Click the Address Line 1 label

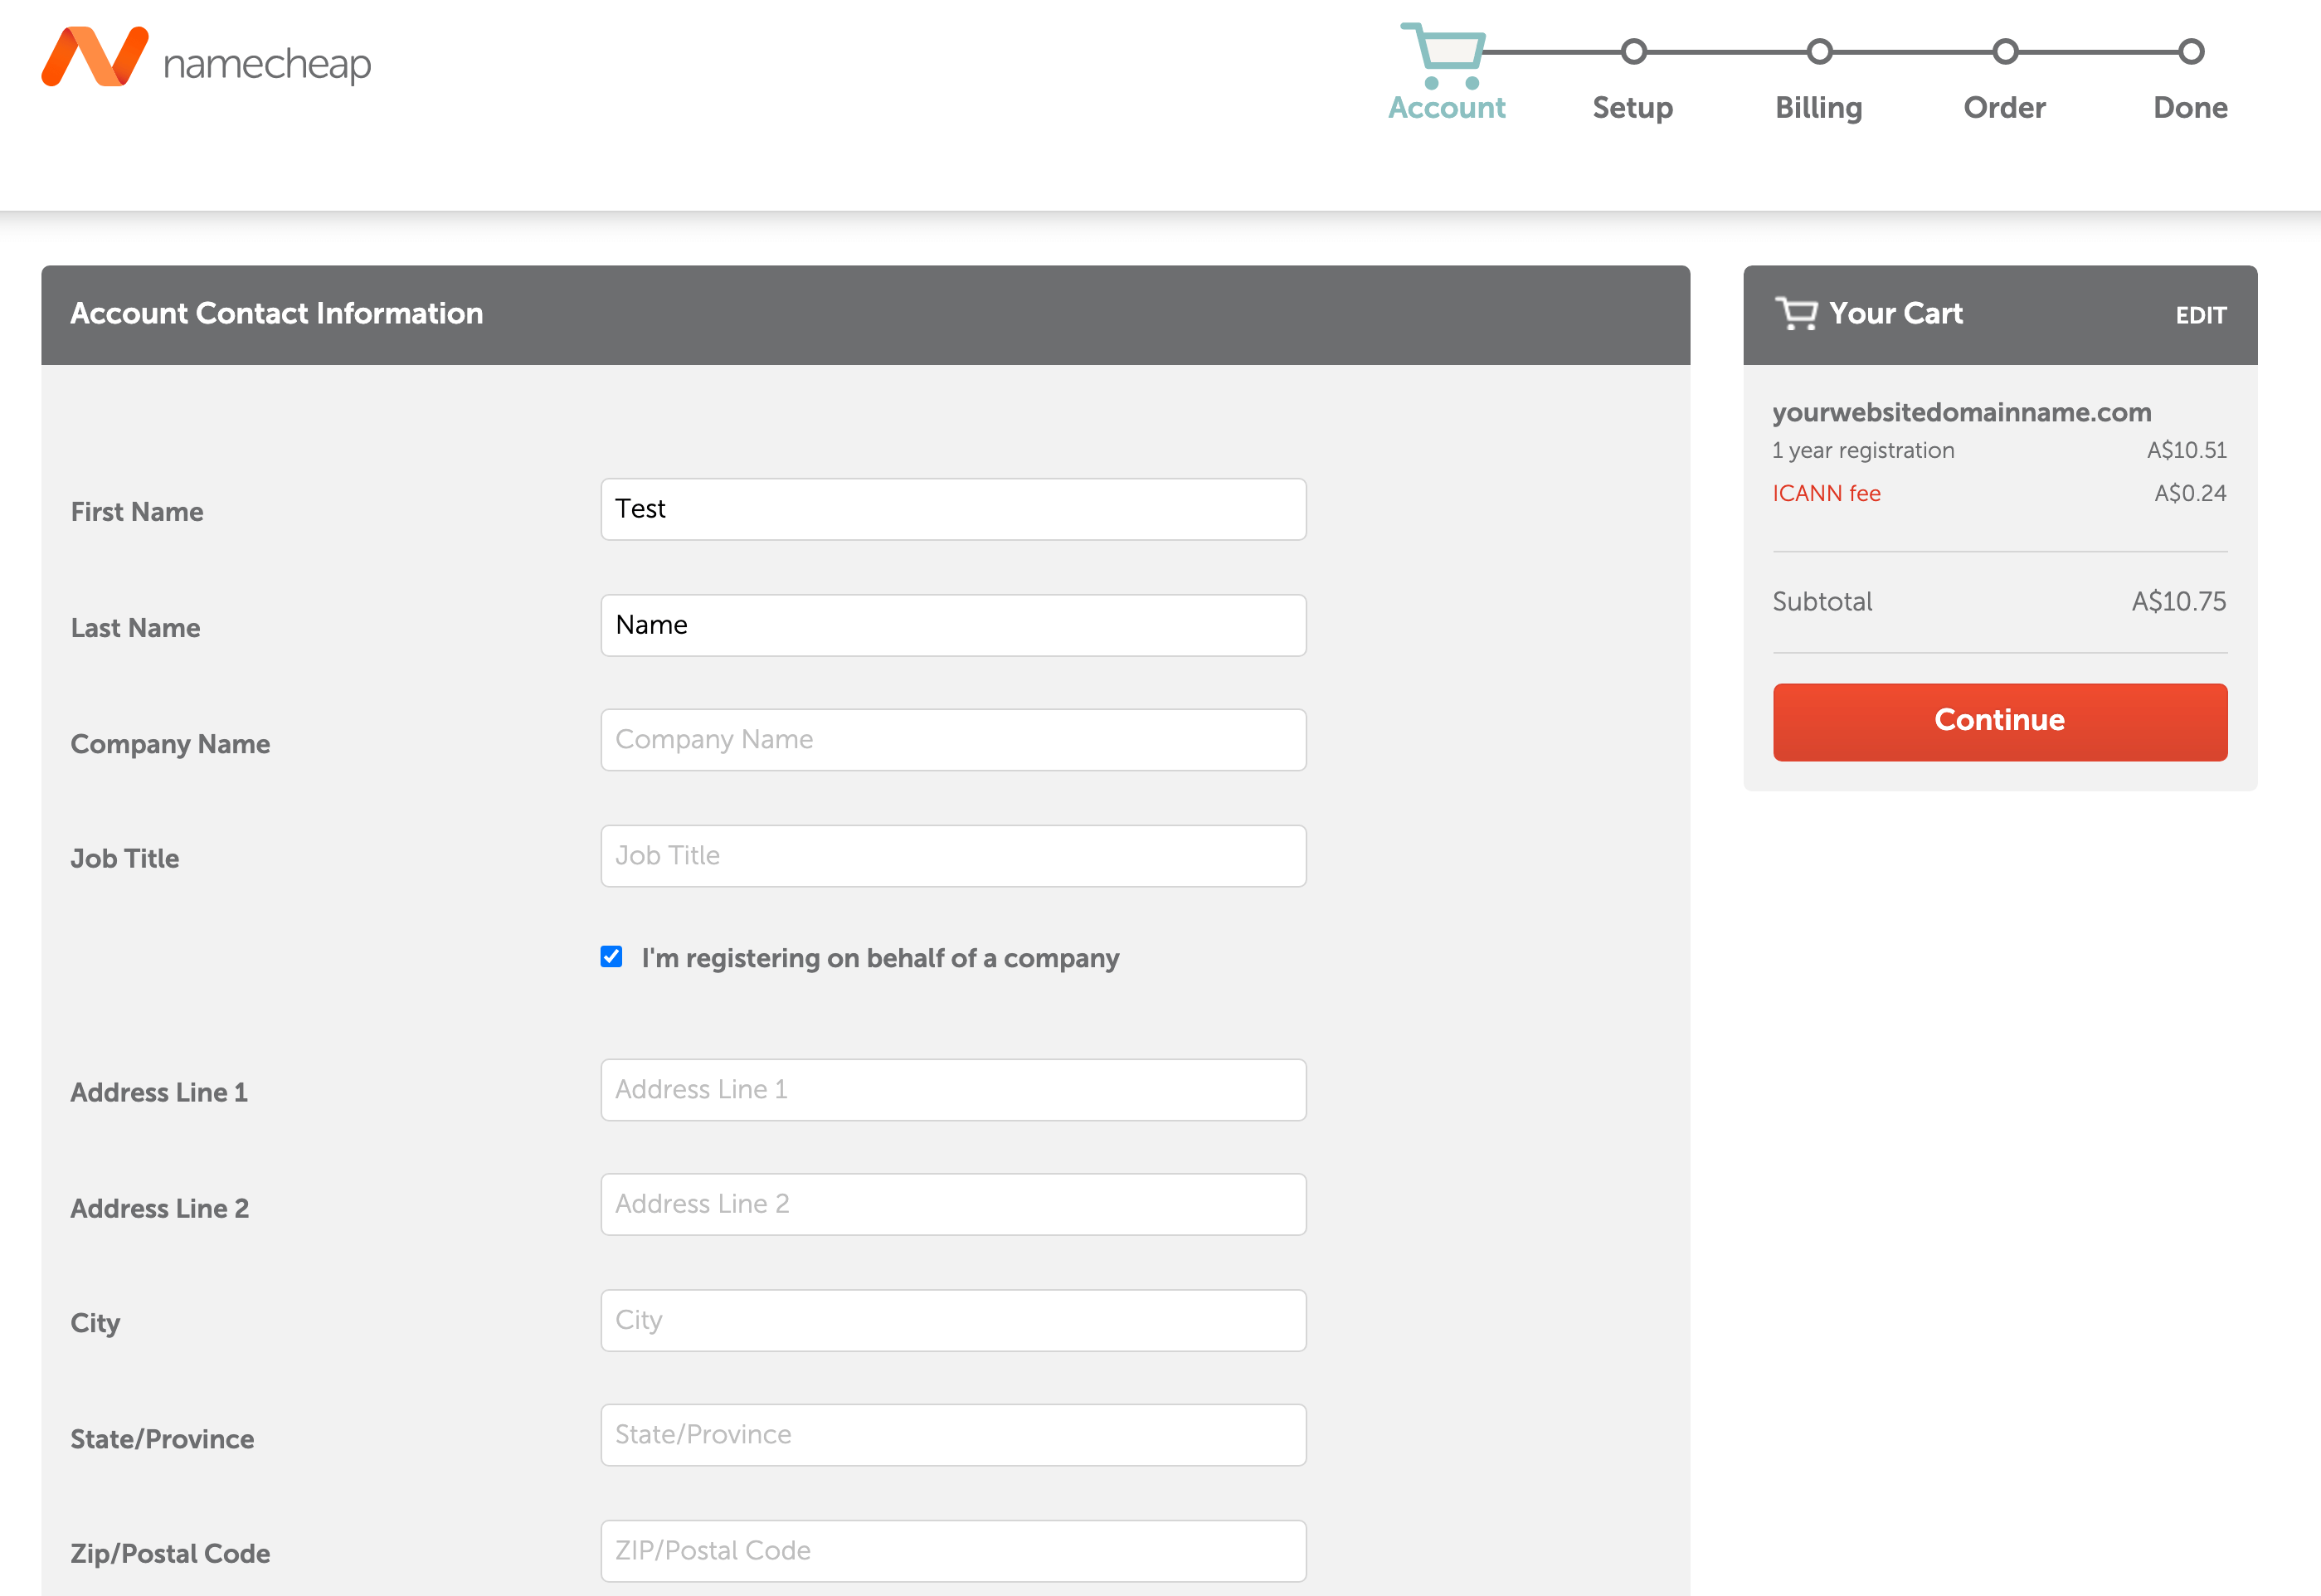click(x=159, y=1092)
